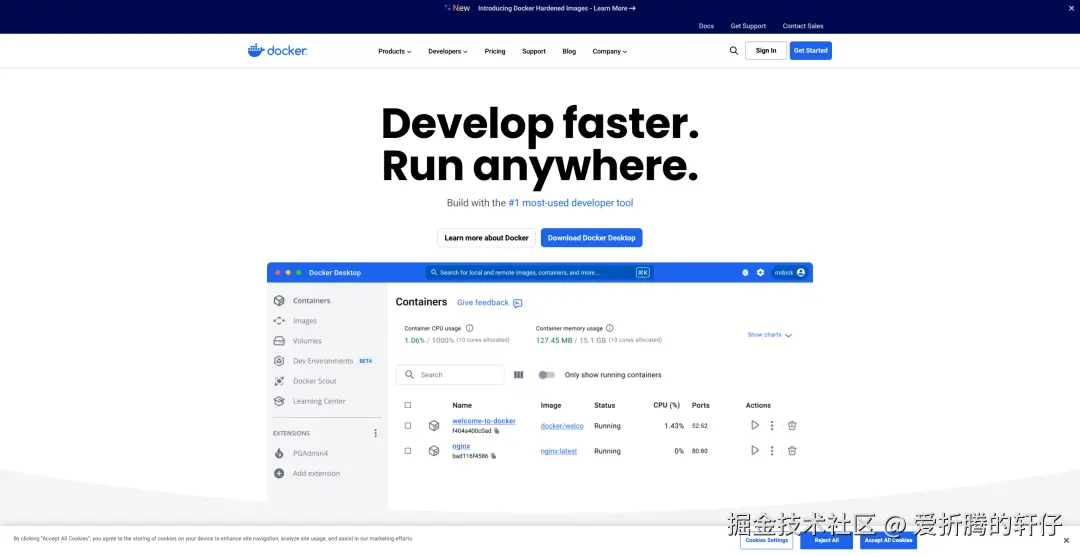Open the settings gear in Docker Desktop header

point(760,272)
